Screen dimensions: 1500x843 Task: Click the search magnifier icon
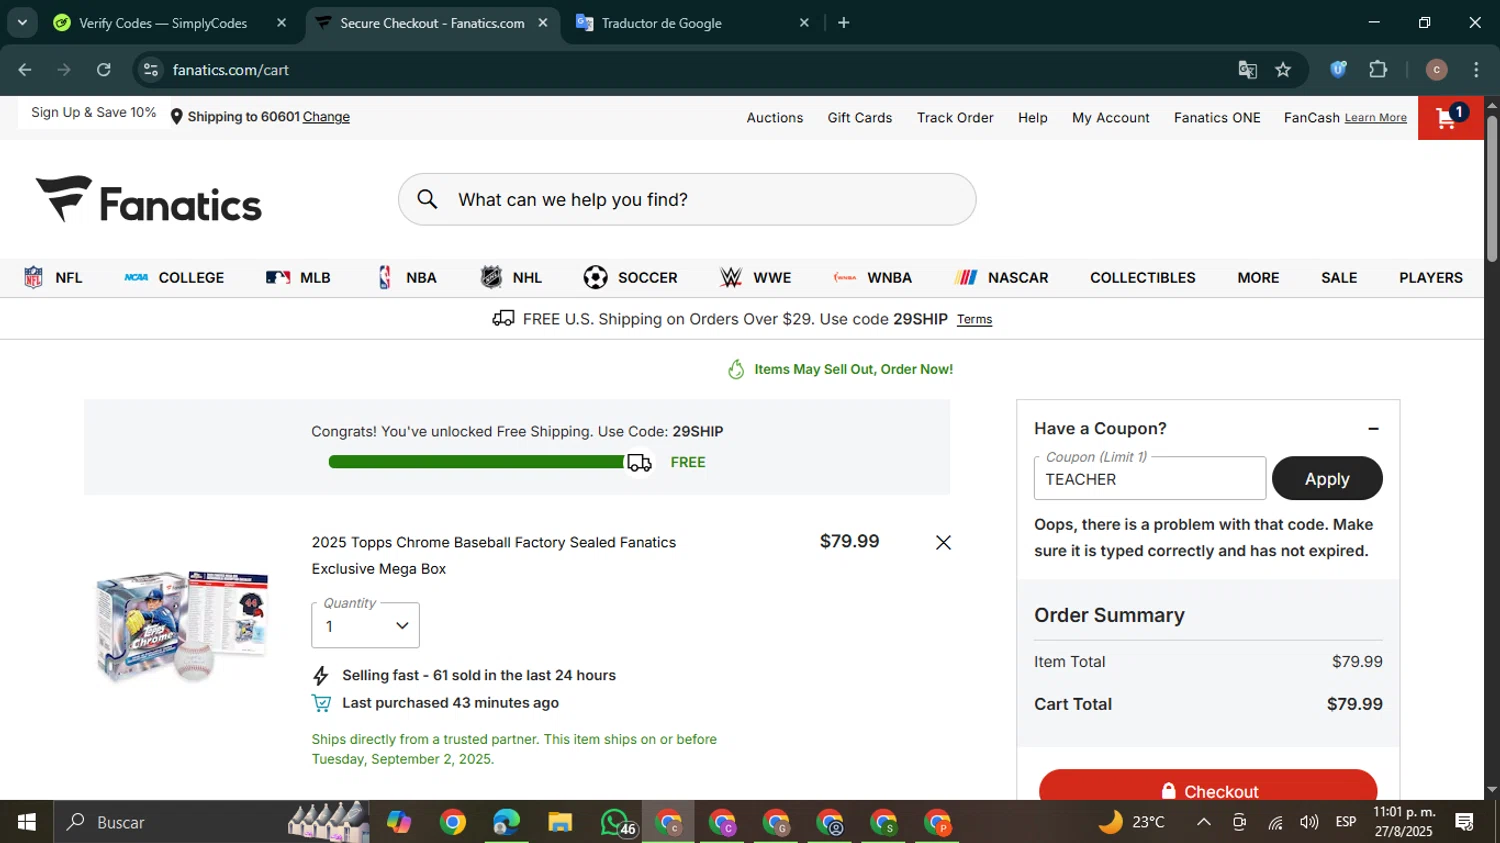[427, 199]
